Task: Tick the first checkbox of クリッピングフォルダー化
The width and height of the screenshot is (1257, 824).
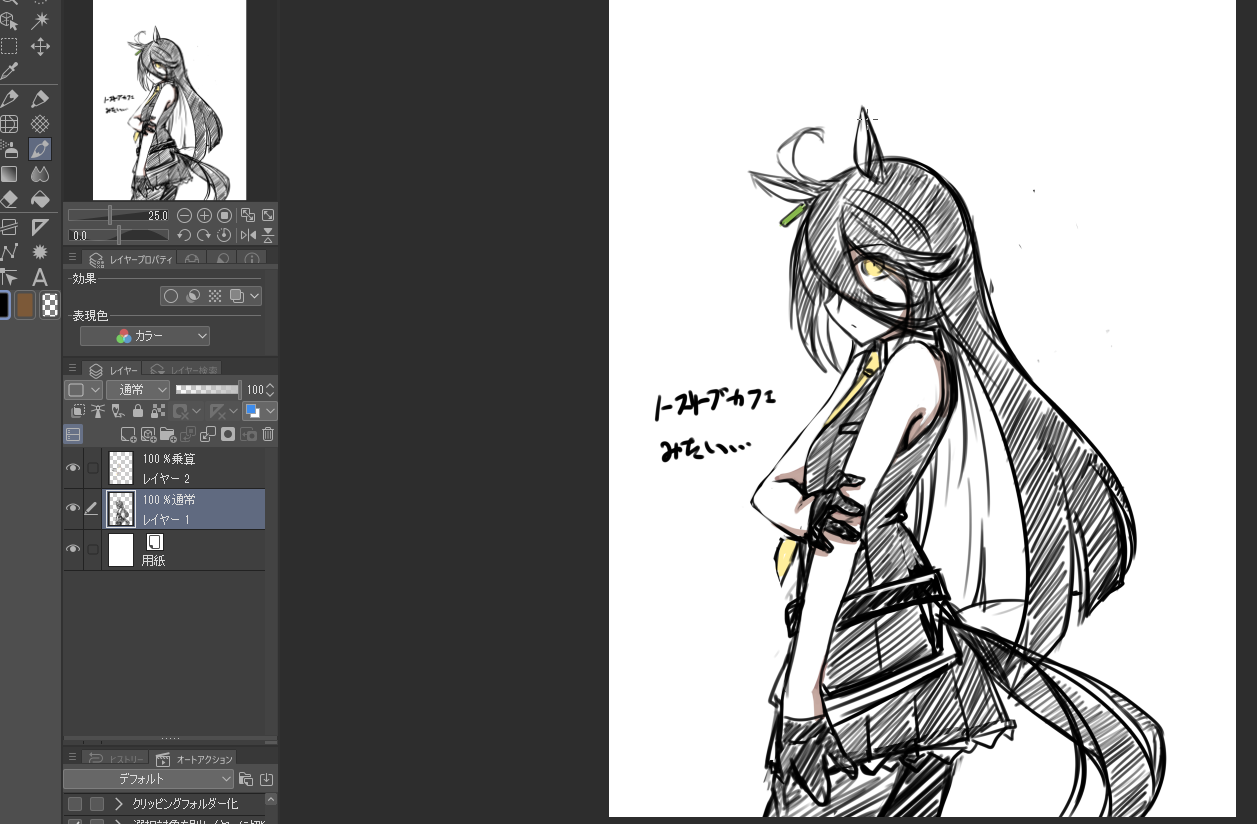Action: [x=75, y=804]
